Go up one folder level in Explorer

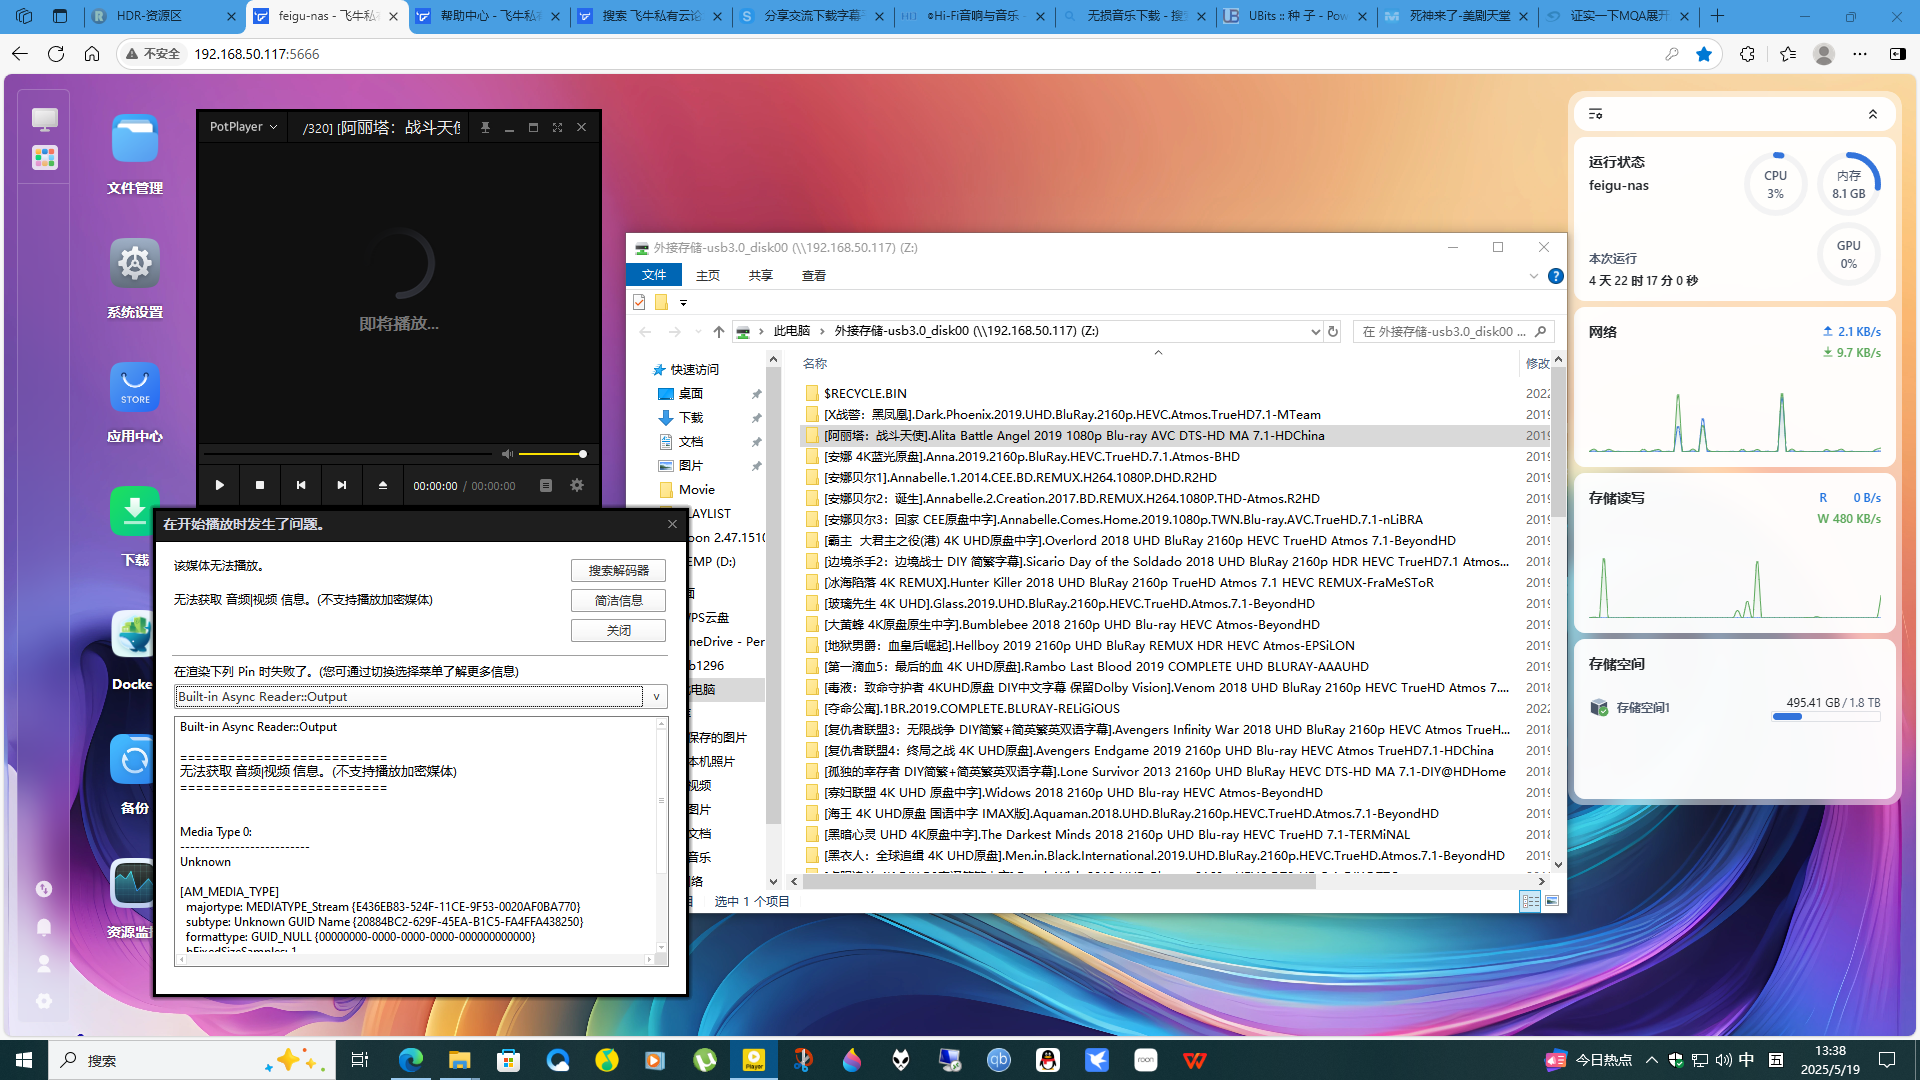click(719, 332)
